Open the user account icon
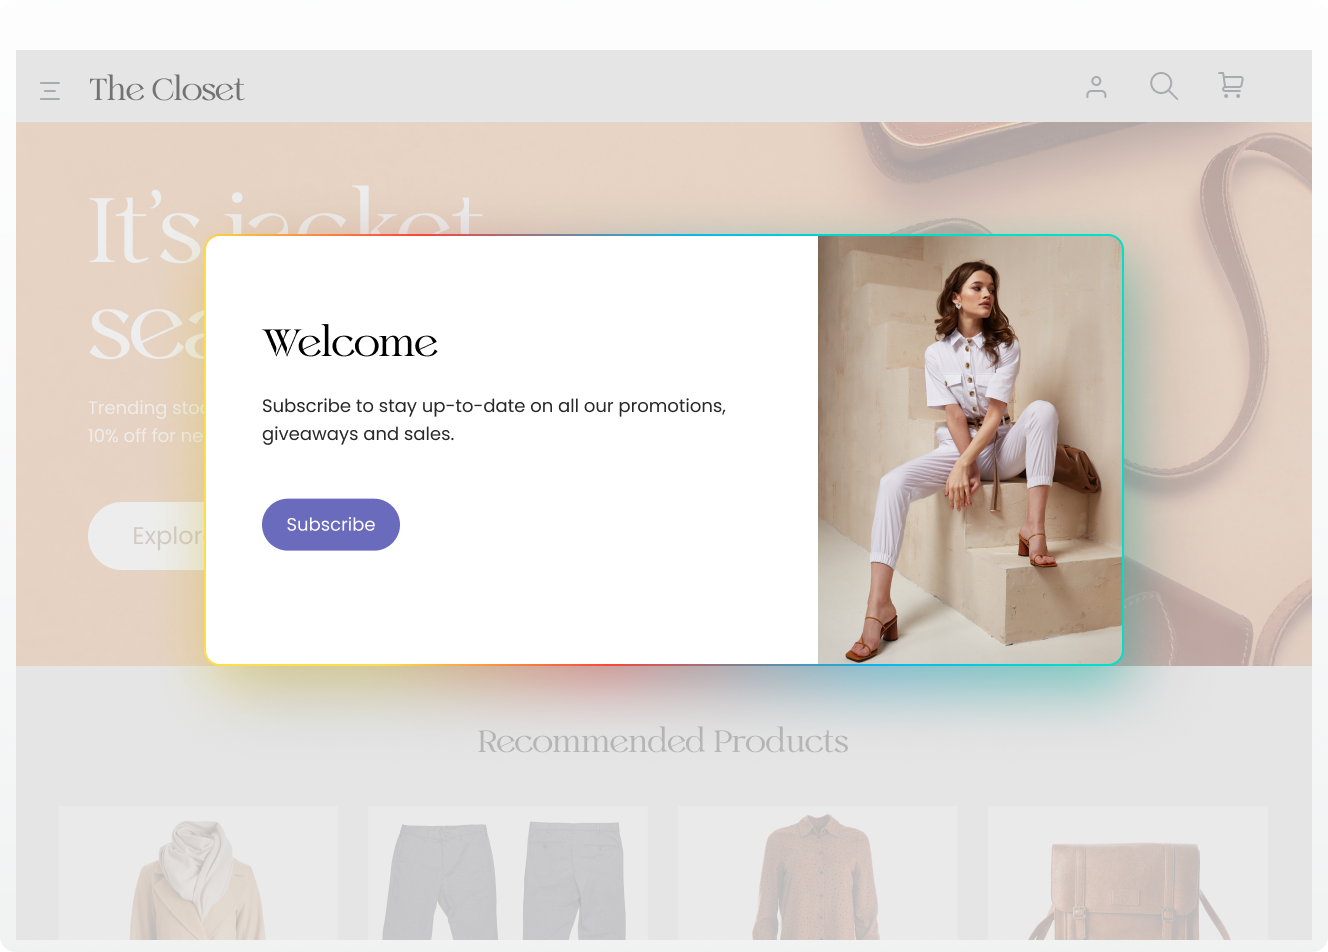This screenshot has width=1328, height=952. [1096, 87]
